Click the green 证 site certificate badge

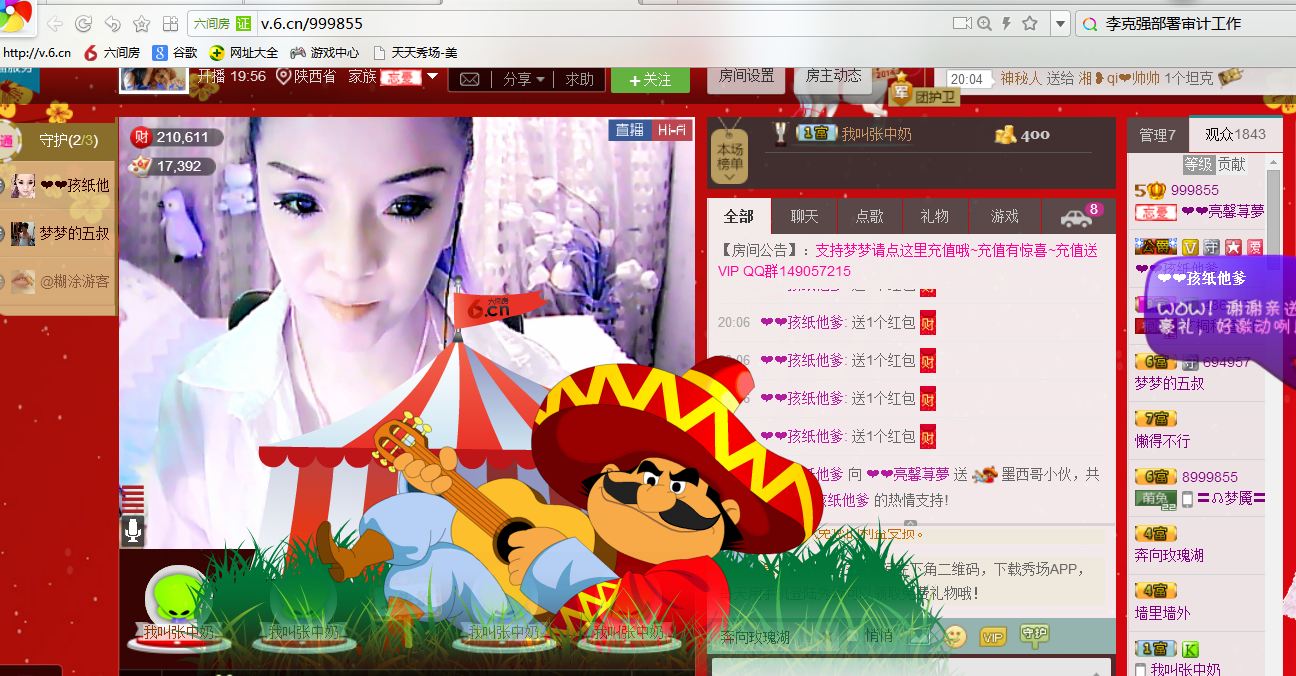[x=244, y=24]
